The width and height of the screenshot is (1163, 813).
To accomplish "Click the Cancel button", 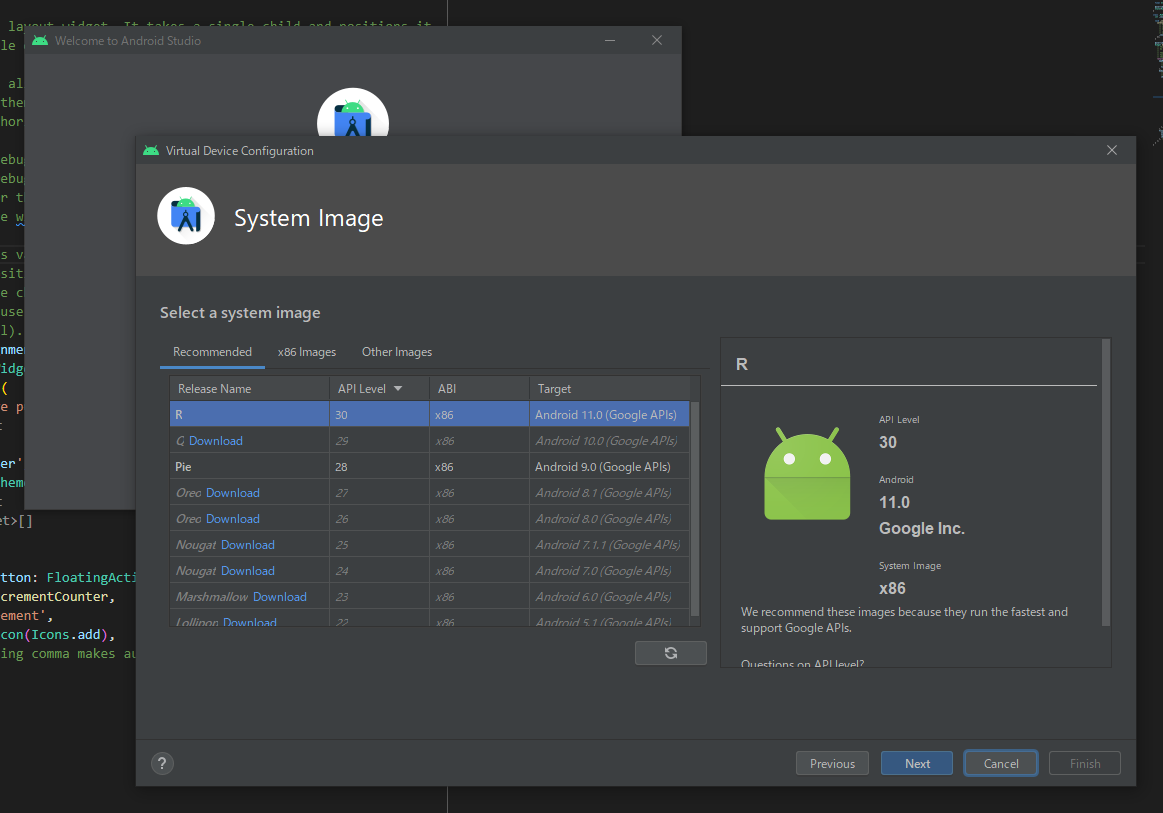I will [x=1001, y=763].
